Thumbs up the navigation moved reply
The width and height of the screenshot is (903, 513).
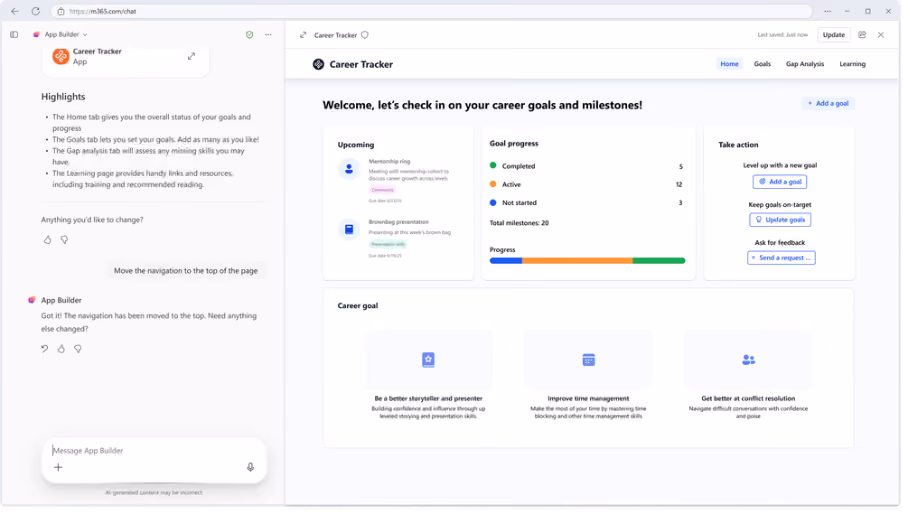click(61, 348)
